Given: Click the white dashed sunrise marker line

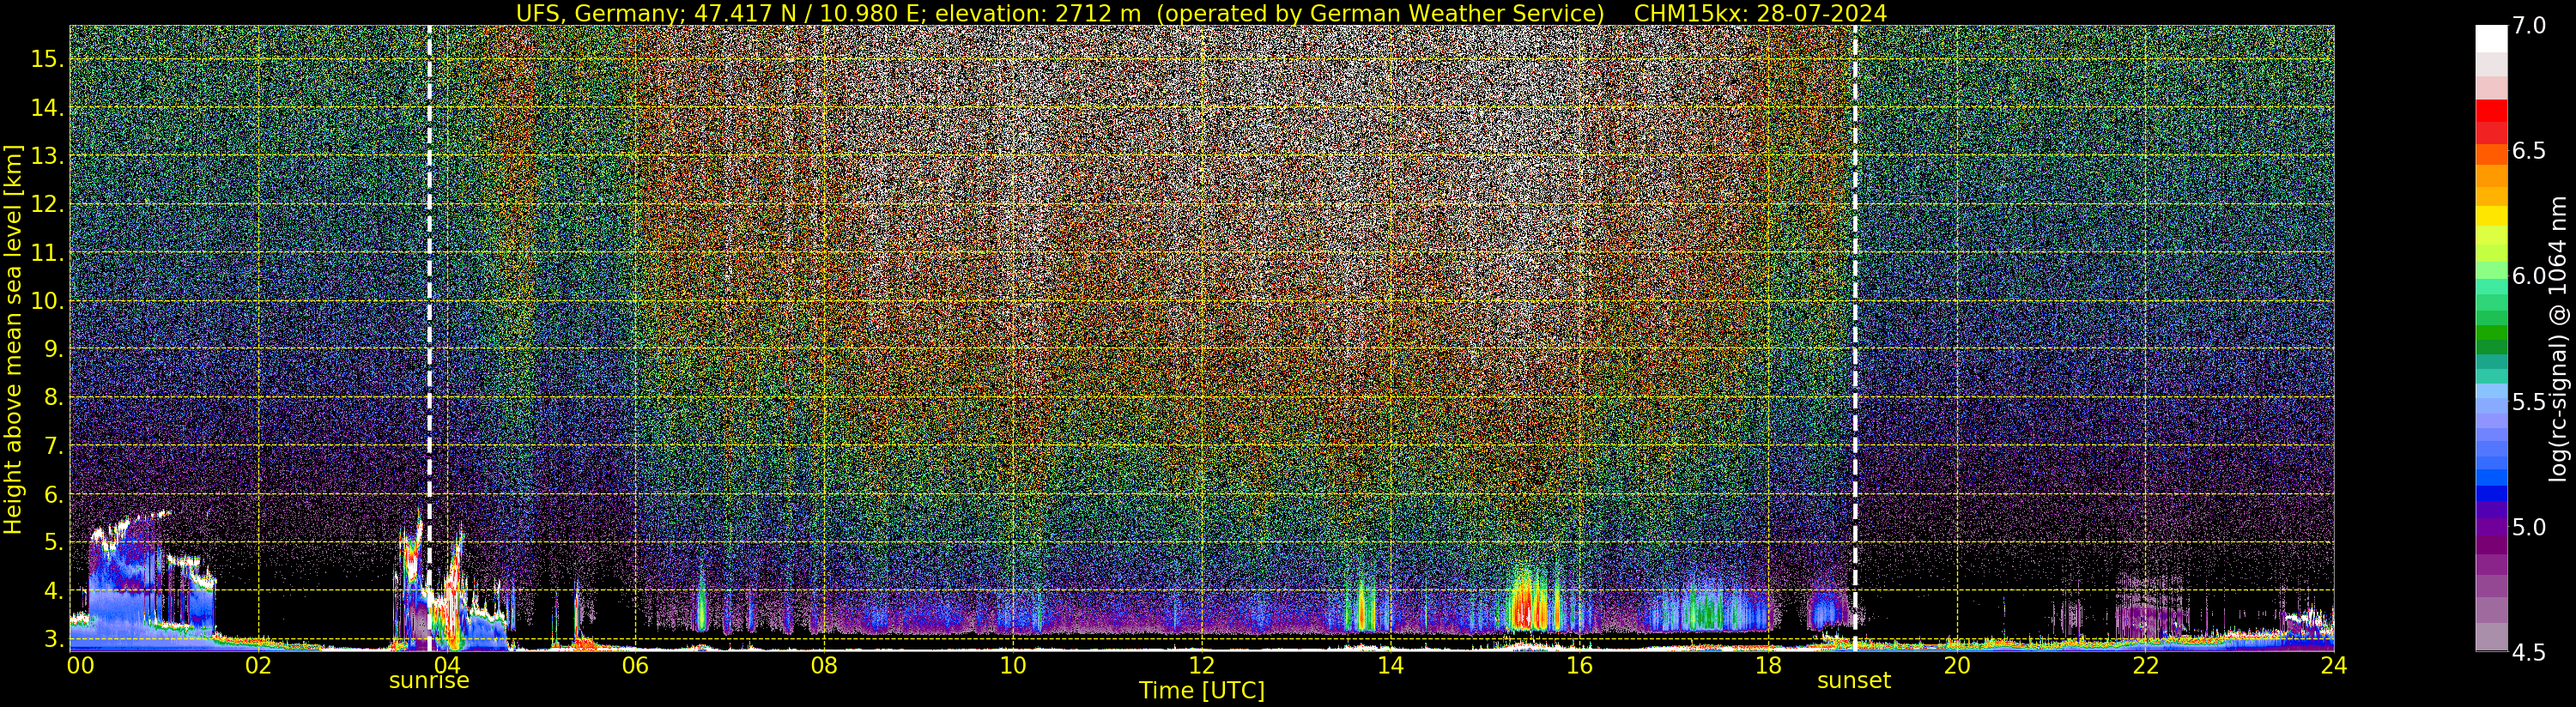Looking at the screenshot, I should 429,338.
